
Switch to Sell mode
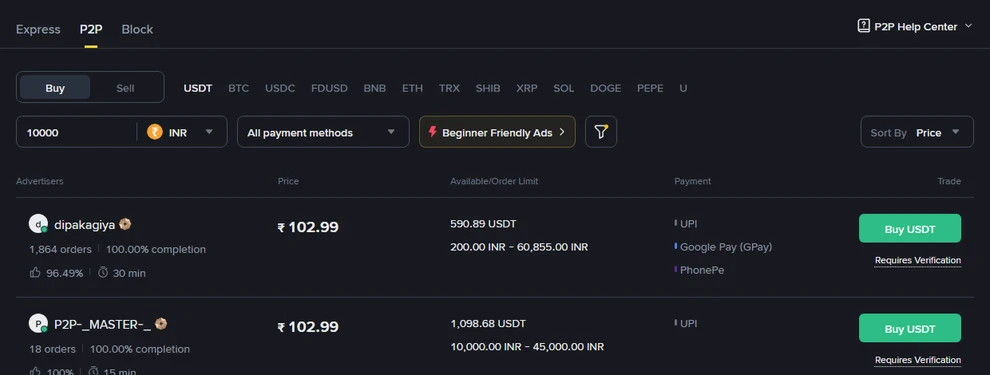[x=125, y=88]
